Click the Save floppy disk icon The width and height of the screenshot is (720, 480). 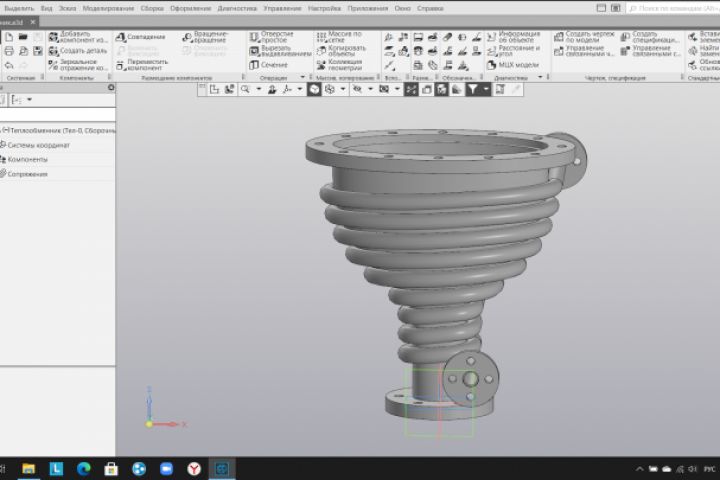tap(38, 51)
